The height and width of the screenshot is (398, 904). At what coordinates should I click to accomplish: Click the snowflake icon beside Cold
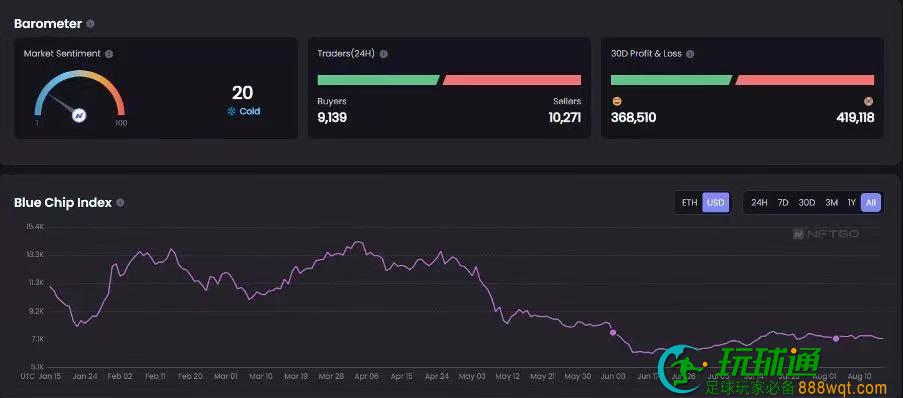232,111
